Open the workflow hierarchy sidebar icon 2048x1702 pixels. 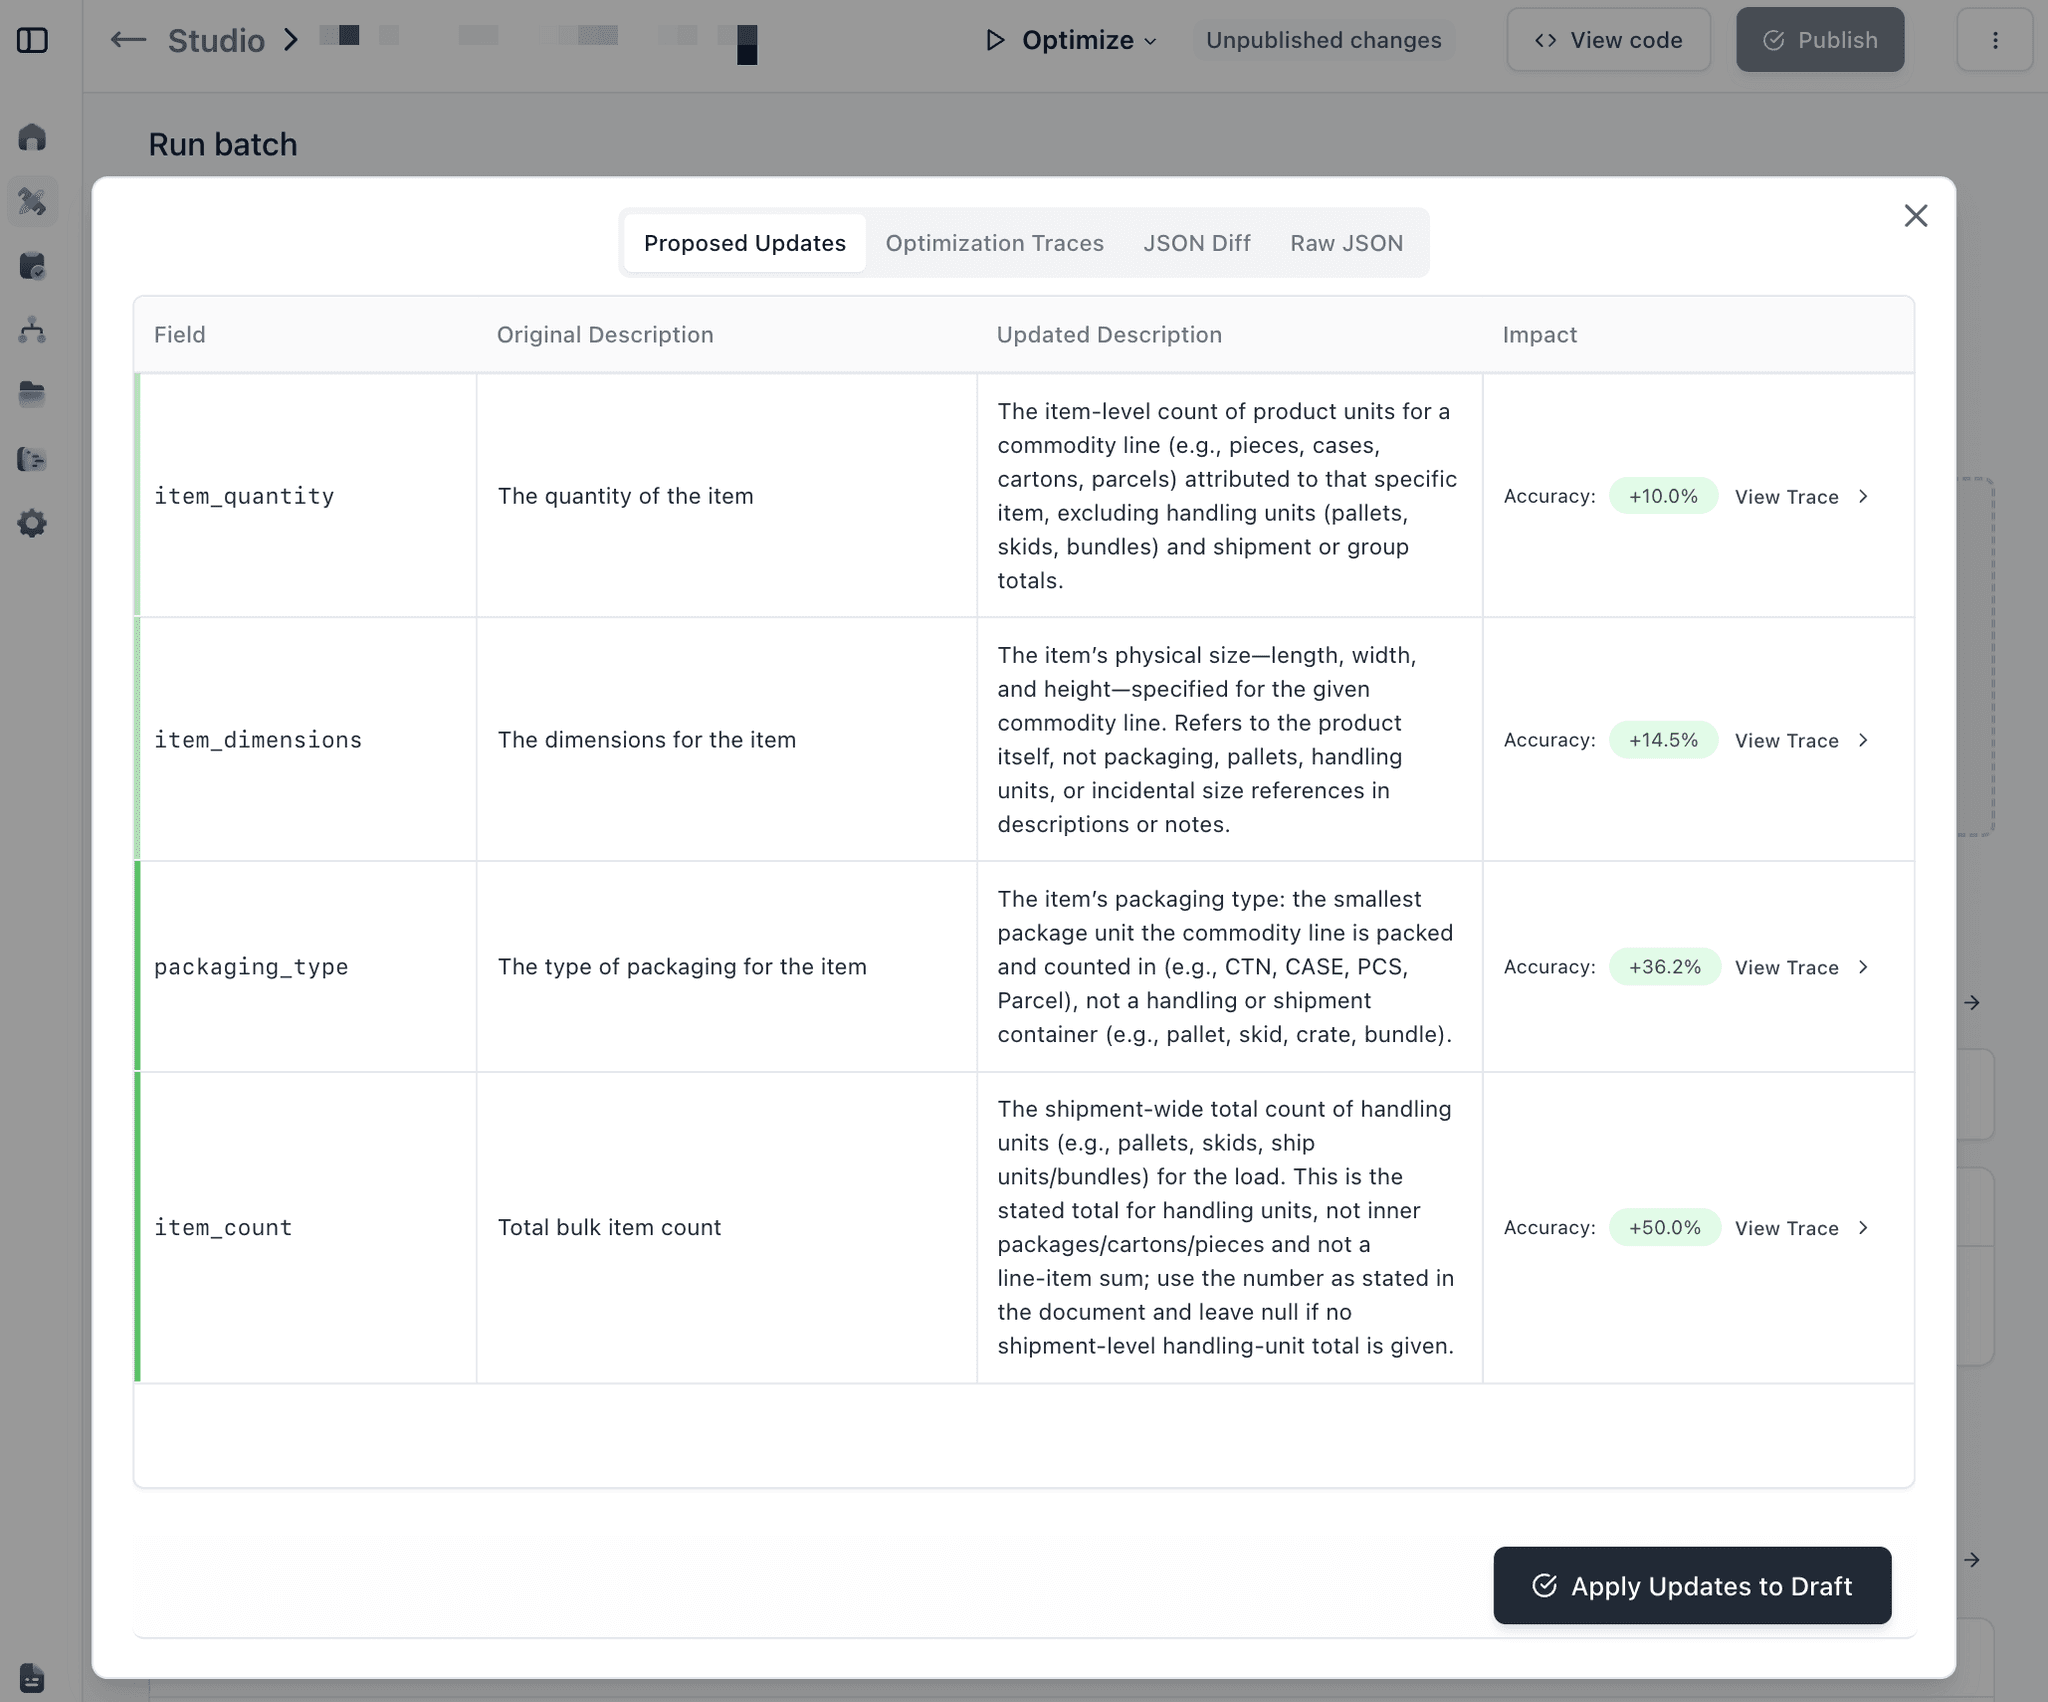click(x=32, y=330)
